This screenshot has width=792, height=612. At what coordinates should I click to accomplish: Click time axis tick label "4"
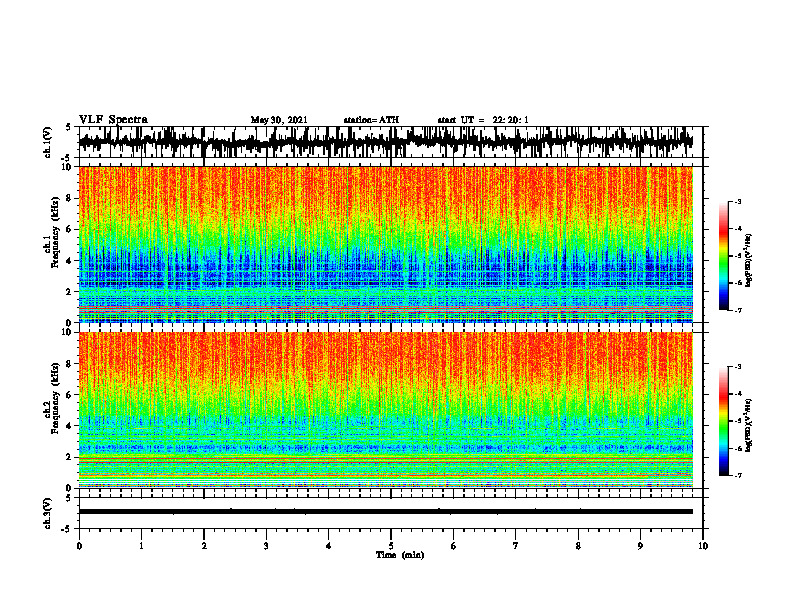[329, 546]
